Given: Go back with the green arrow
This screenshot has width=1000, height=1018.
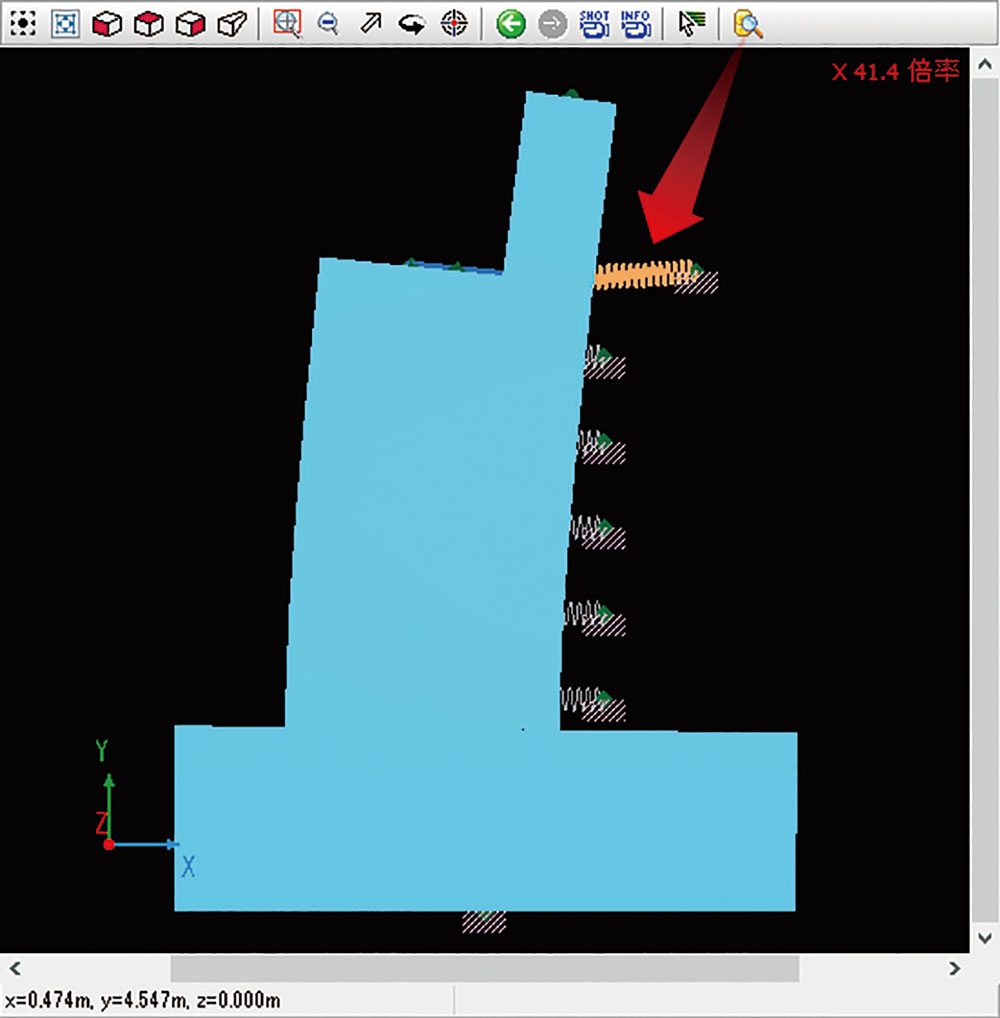Looking at the screenshot, I should click(x=511, y=24).
